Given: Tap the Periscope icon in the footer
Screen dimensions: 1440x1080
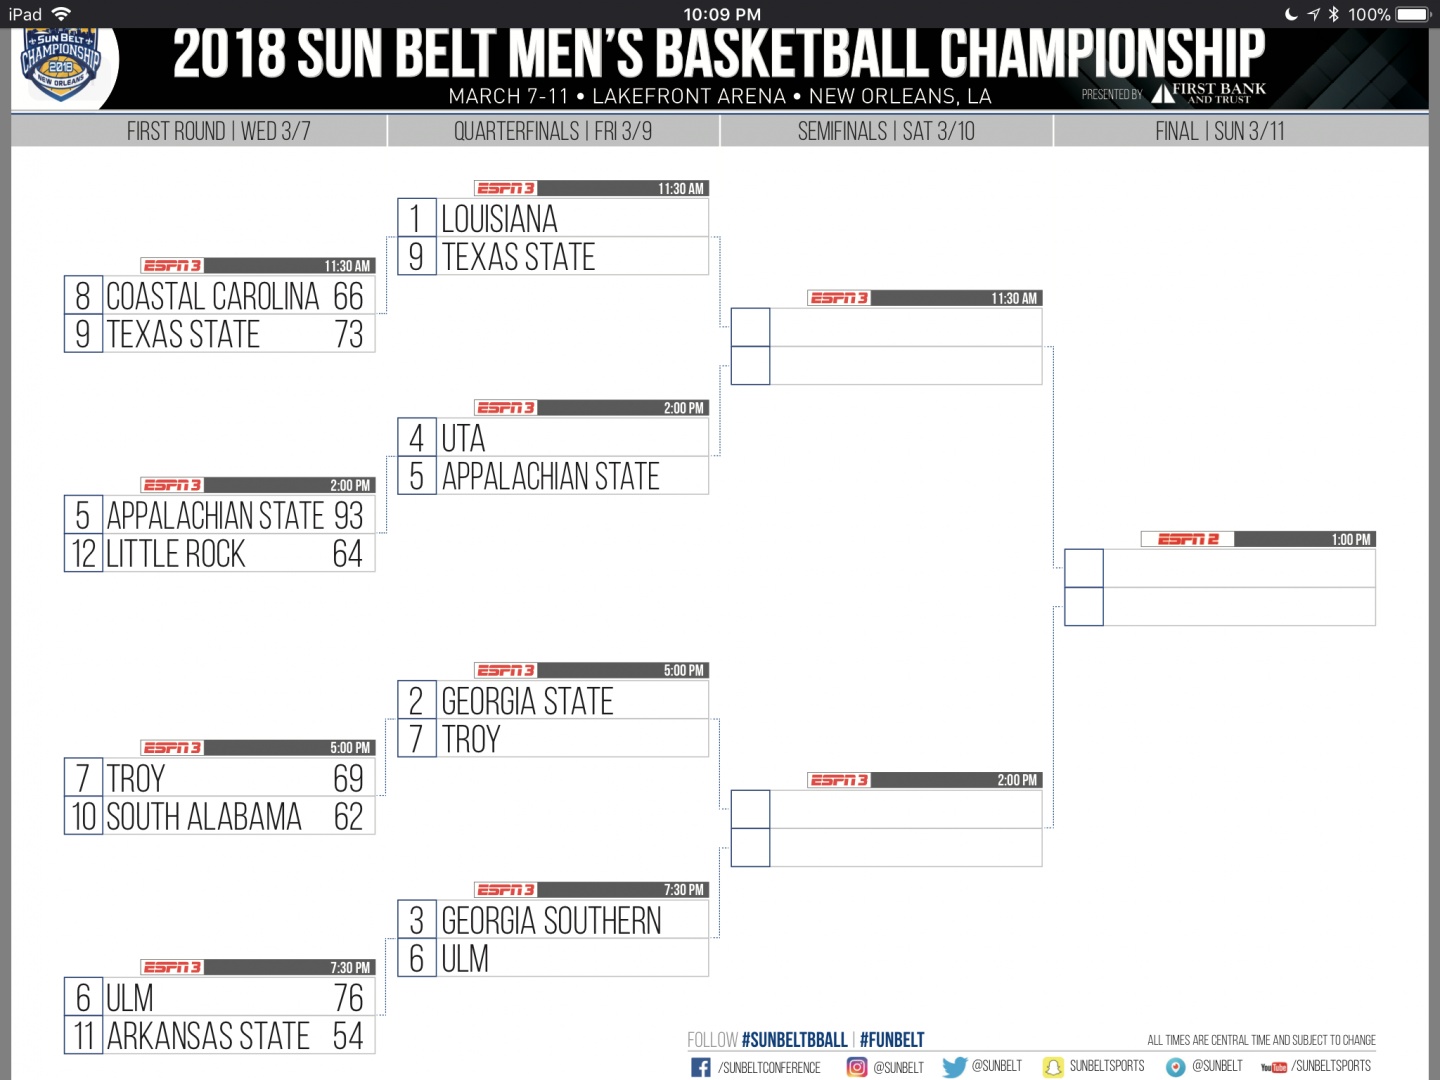Looking at the screenshot, I should (x=1176, y=1067).
